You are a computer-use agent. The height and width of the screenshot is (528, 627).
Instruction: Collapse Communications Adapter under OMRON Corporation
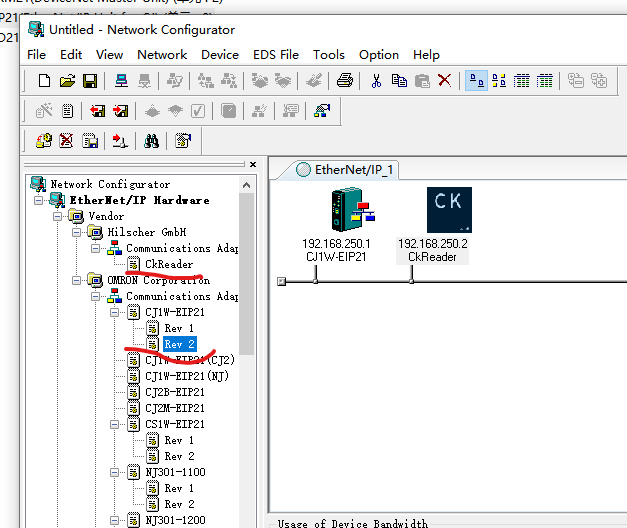coord(96,296)
